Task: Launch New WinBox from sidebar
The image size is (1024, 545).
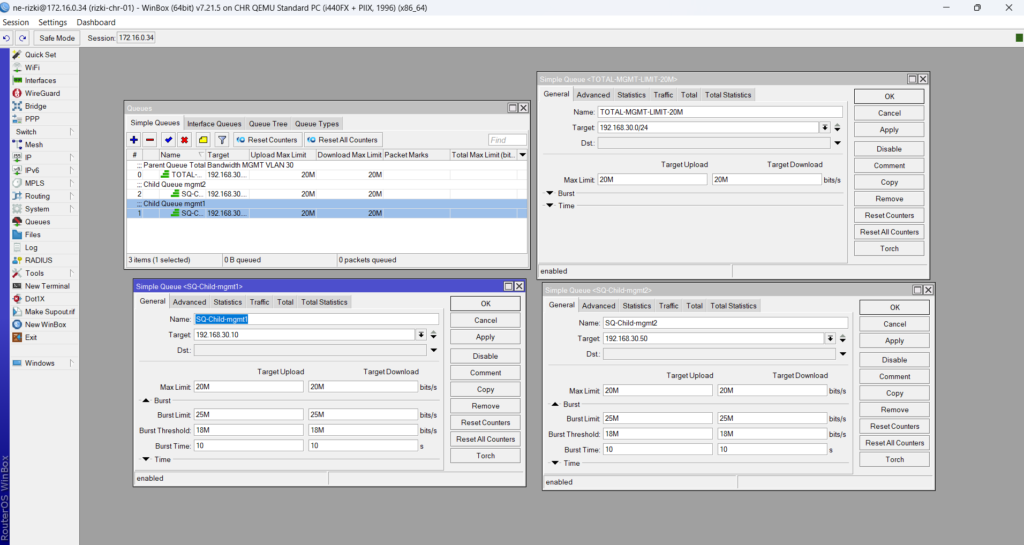Action: tap(45, 324)
